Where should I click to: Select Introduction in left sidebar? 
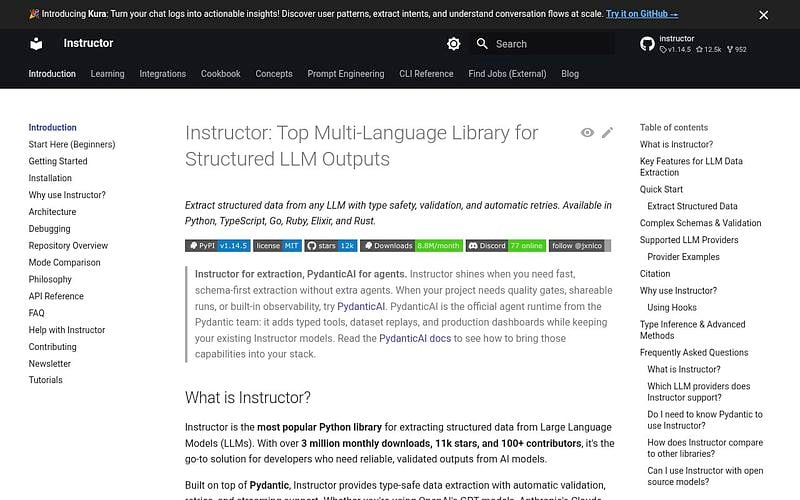[53, 128]
